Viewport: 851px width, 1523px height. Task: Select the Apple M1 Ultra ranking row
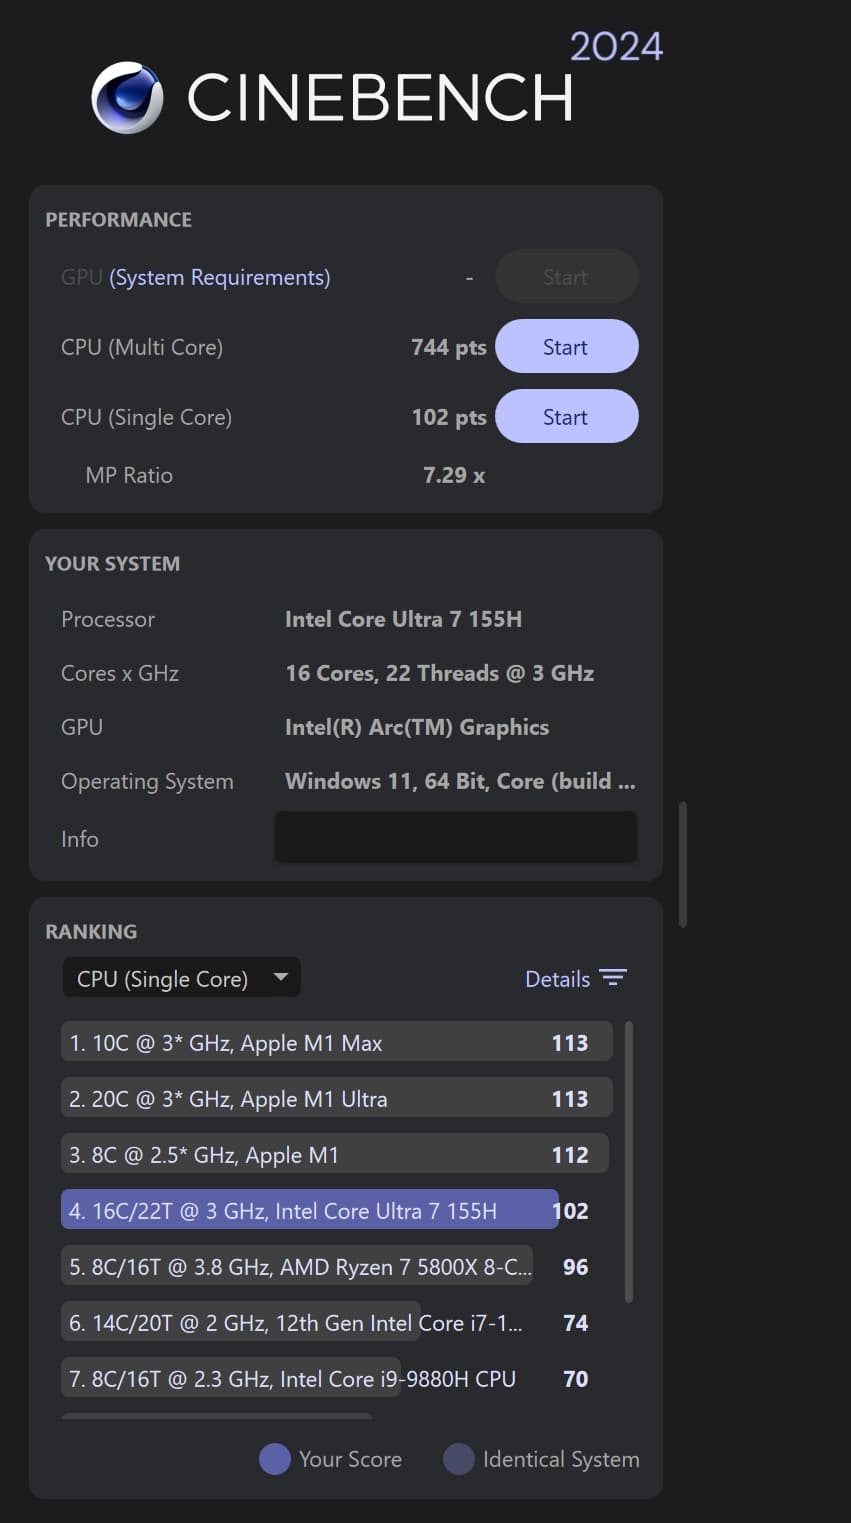coord(336,1099)
